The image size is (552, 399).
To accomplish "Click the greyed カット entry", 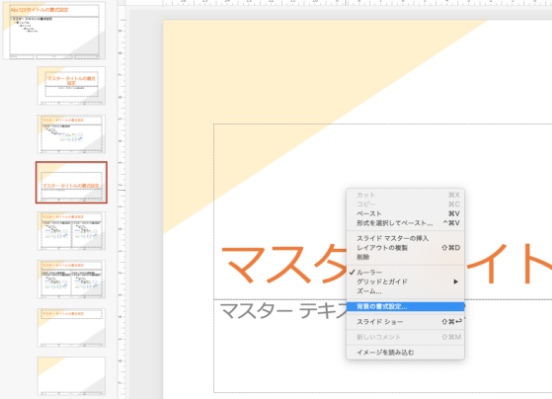I will 405,195.
